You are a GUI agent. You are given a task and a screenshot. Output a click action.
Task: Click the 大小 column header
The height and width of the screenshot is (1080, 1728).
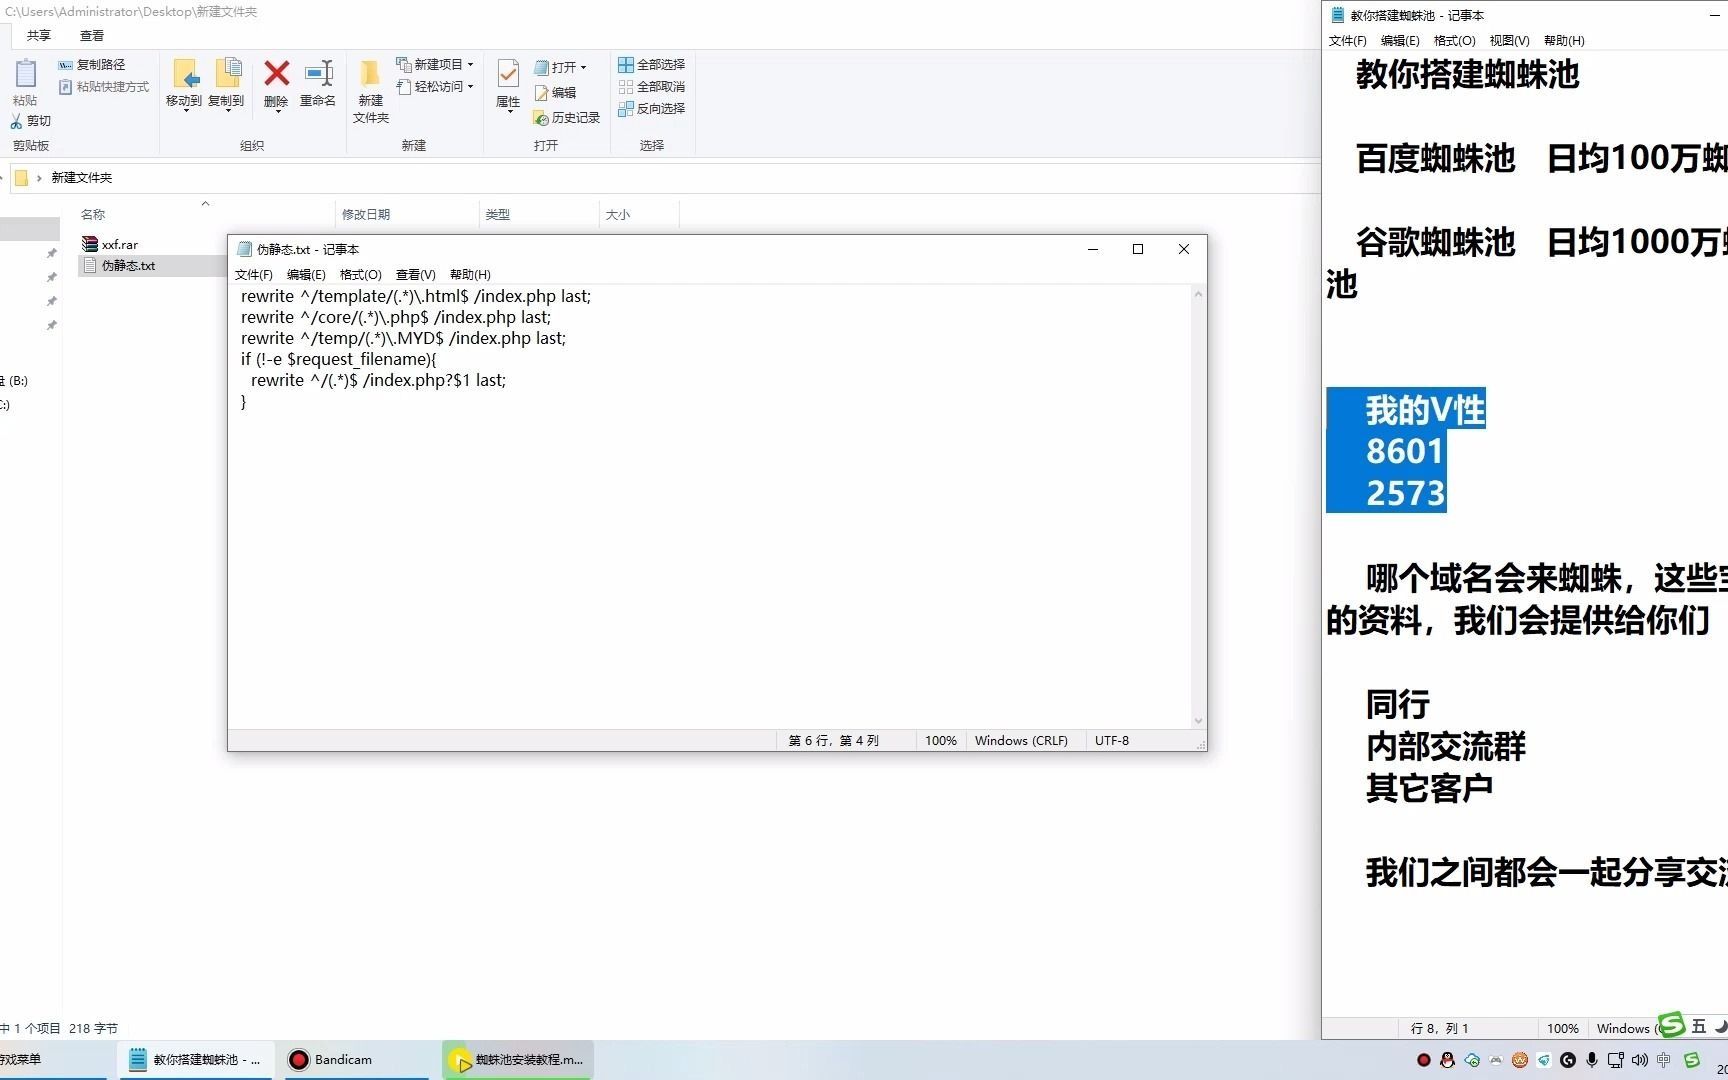click(x=618, y=215)
